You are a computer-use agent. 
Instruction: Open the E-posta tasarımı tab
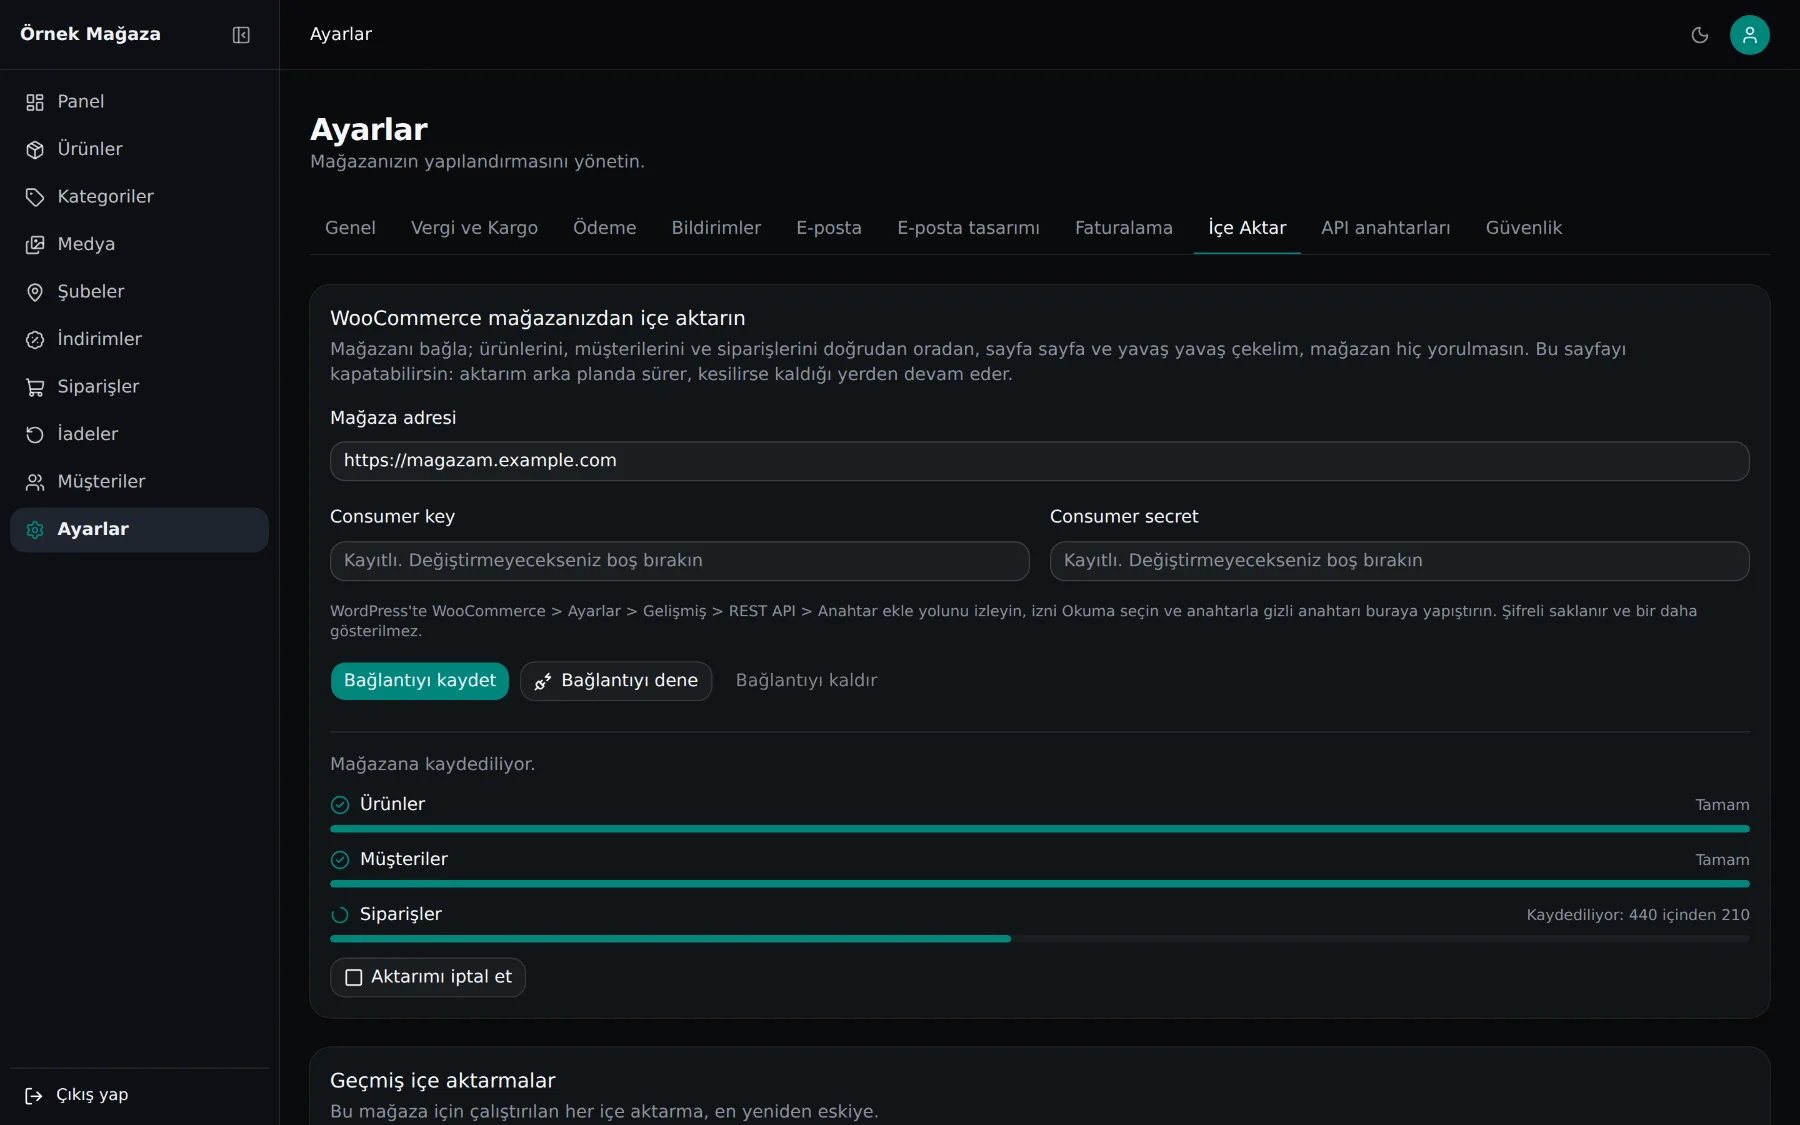[968, 228]
